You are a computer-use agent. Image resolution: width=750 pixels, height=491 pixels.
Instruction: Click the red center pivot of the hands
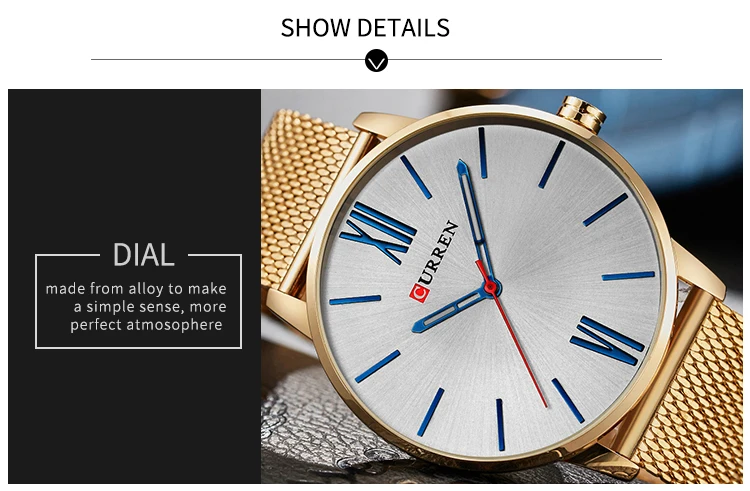[x=490, y=287]
